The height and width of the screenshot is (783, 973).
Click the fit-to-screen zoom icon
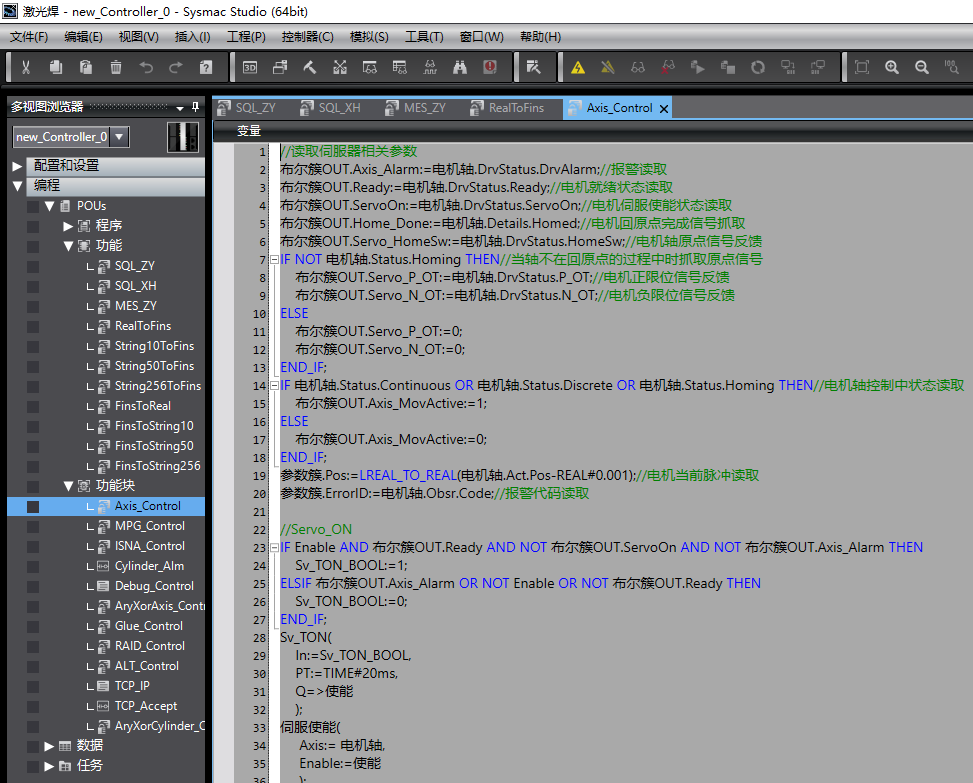pyautogui.click(x=862, y=67)
